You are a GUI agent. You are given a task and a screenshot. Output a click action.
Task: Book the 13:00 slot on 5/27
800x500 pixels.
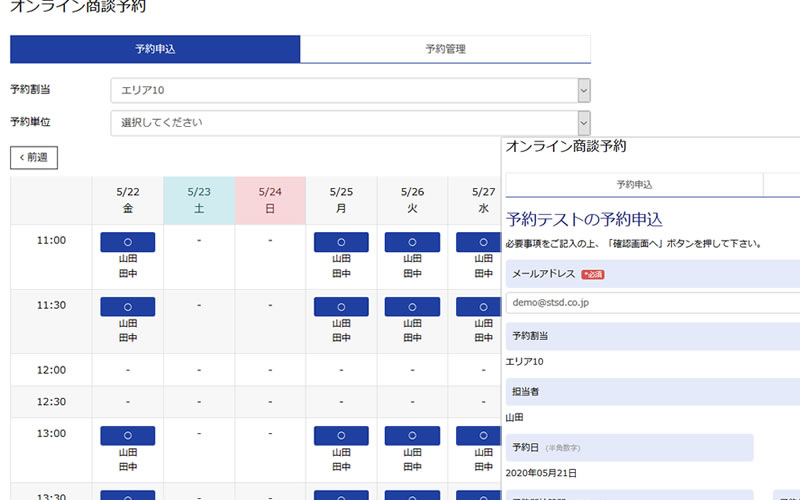pos(479,436)
